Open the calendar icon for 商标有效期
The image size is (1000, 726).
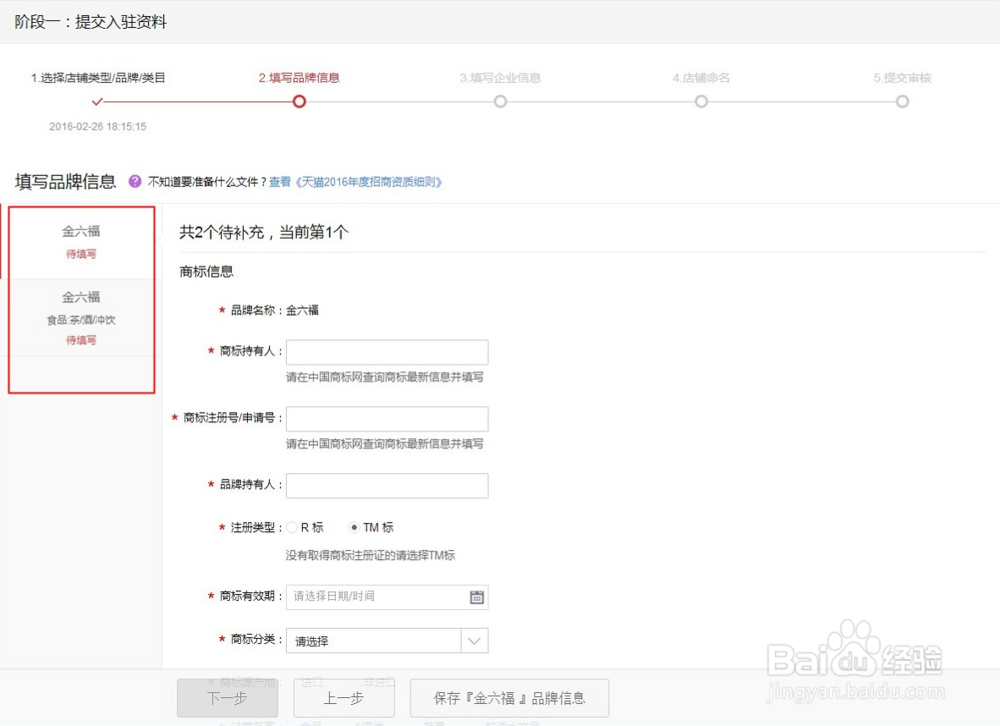(476, 597)
